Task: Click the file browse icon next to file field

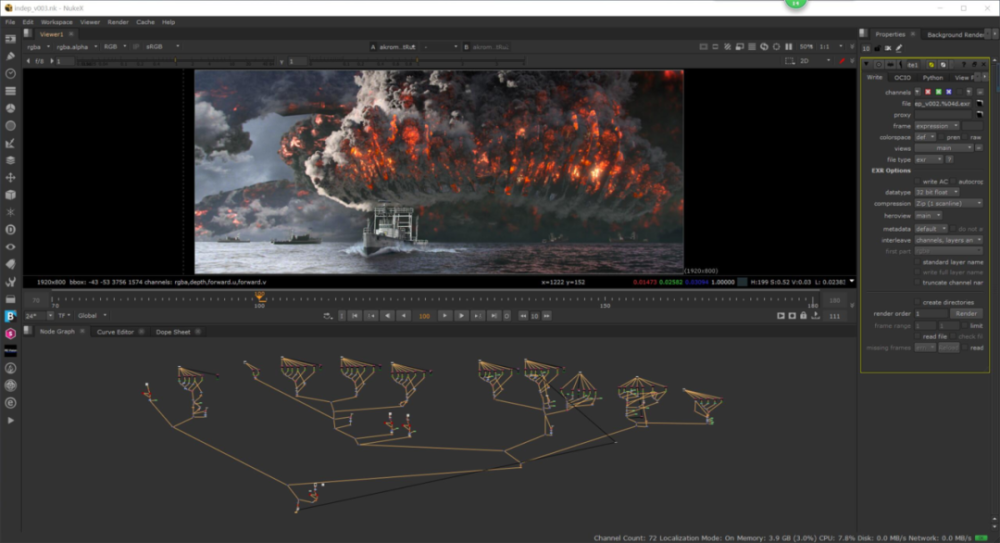Action: coord(980,103)
